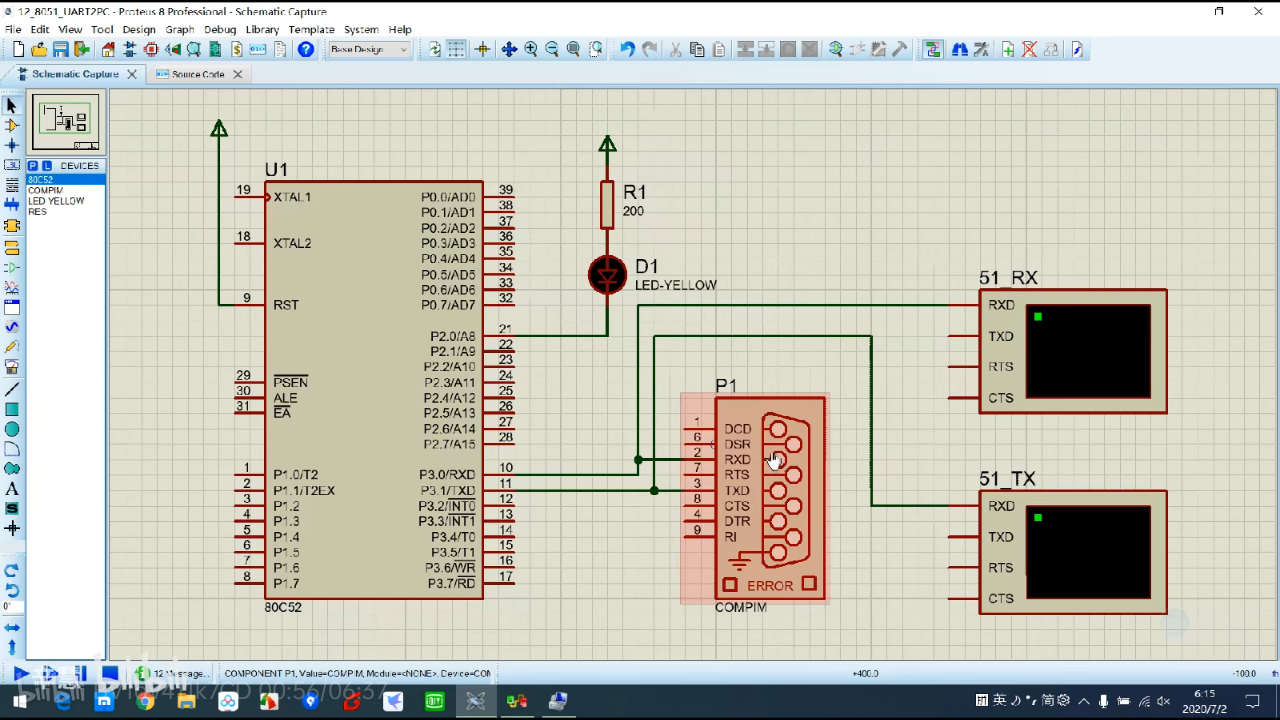The height and width of the screenshot is (720, 1280).
Task: Click the rotate clockwise icon in sidebar
Action: pos(12,570)
